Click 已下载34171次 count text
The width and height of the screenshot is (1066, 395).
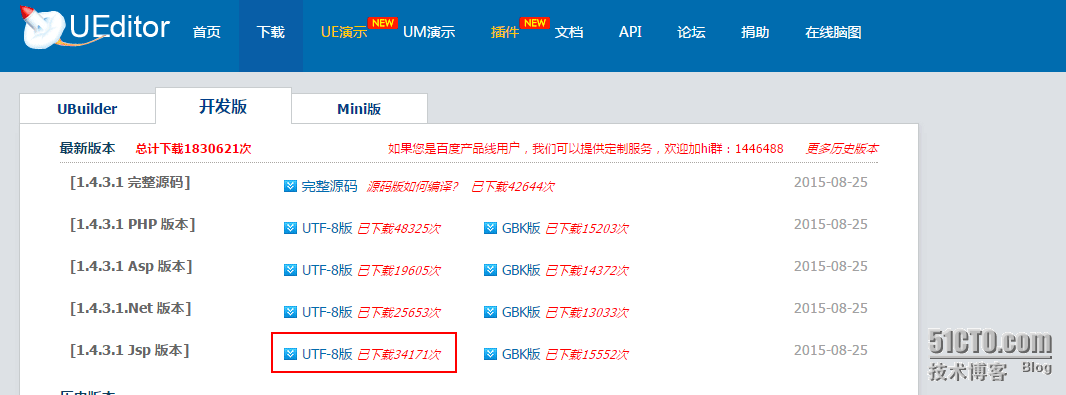point(399,354)
